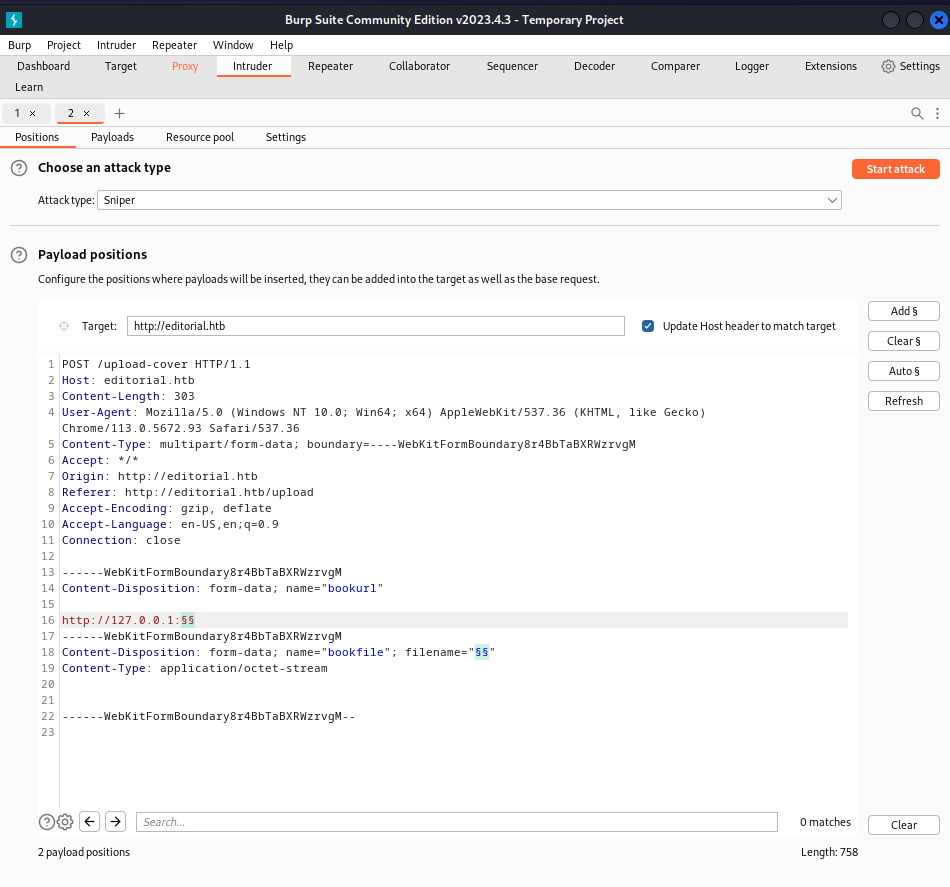Open the Window menu

tap(233, 45)
